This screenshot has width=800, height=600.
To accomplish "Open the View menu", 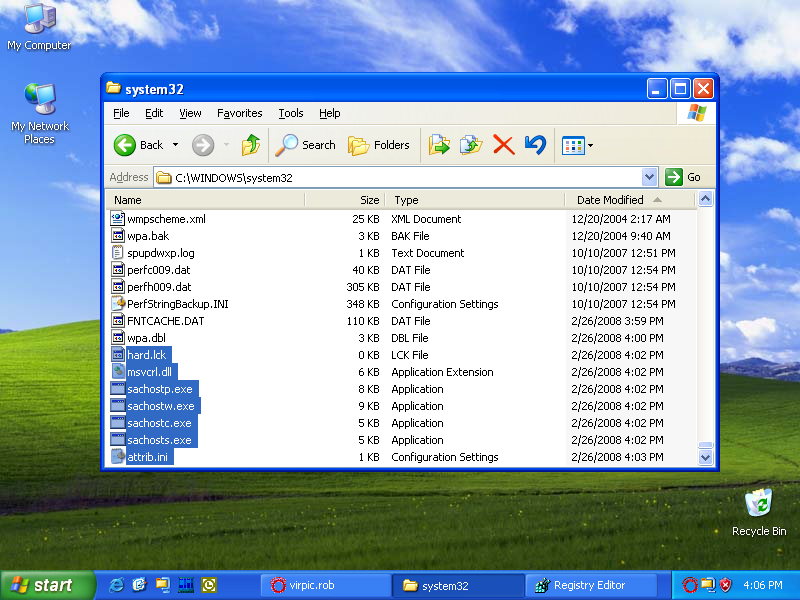I will point(190,113).
